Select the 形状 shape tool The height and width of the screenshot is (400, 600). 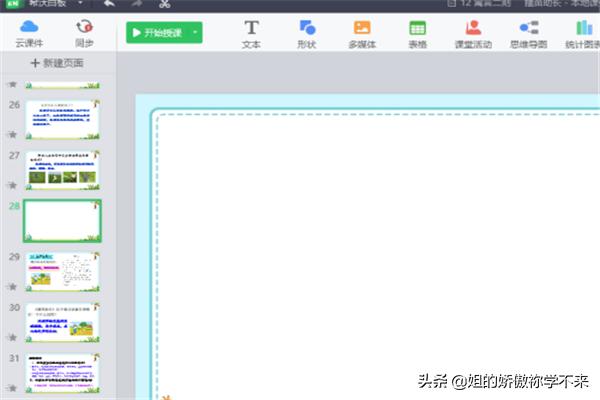pyautogui.click(x=307, y=33)
